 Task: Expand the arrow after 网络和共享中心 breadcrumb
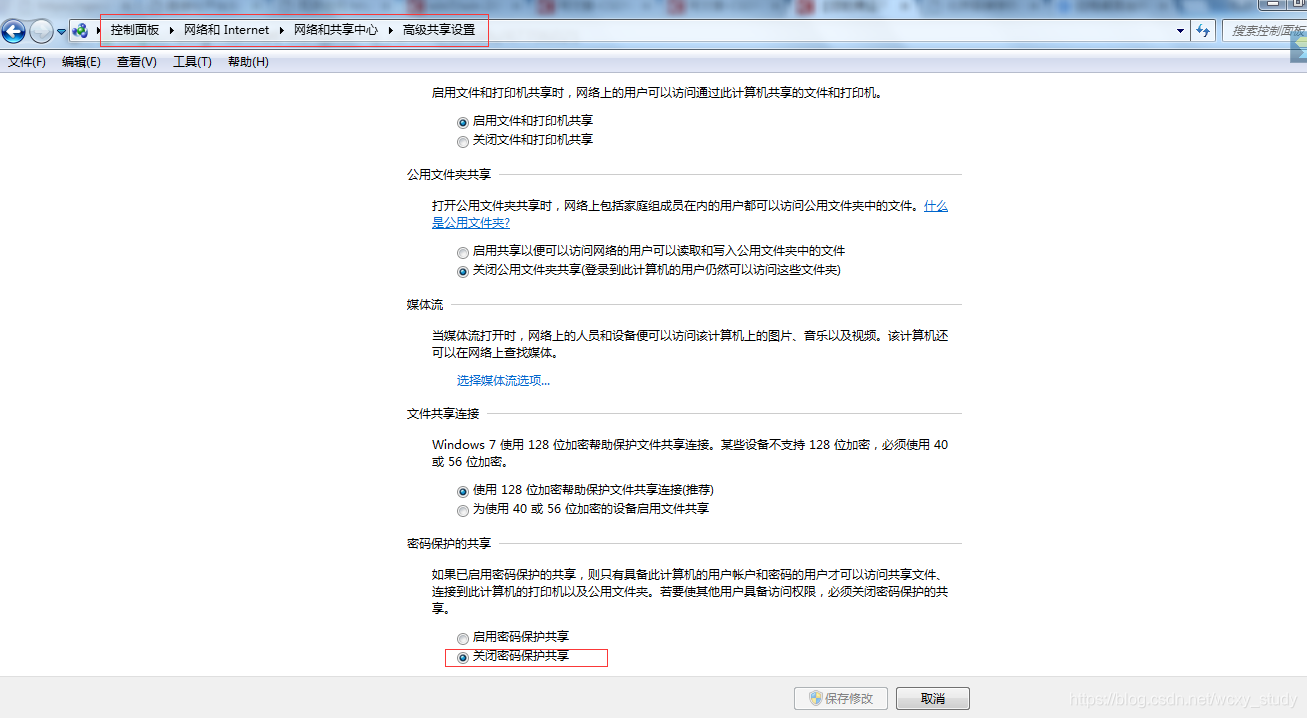point(391,30)
